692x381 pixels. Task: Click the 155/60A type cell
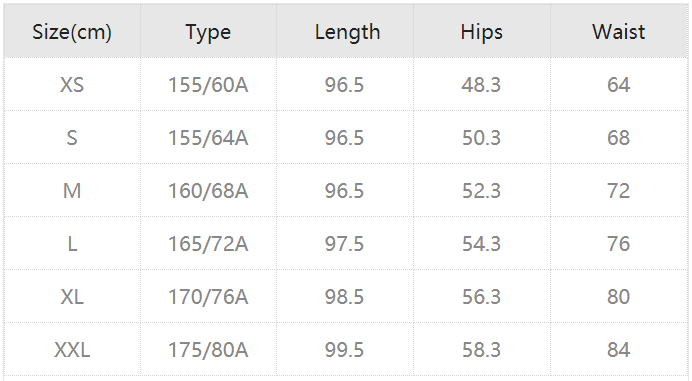click(208, 85)
